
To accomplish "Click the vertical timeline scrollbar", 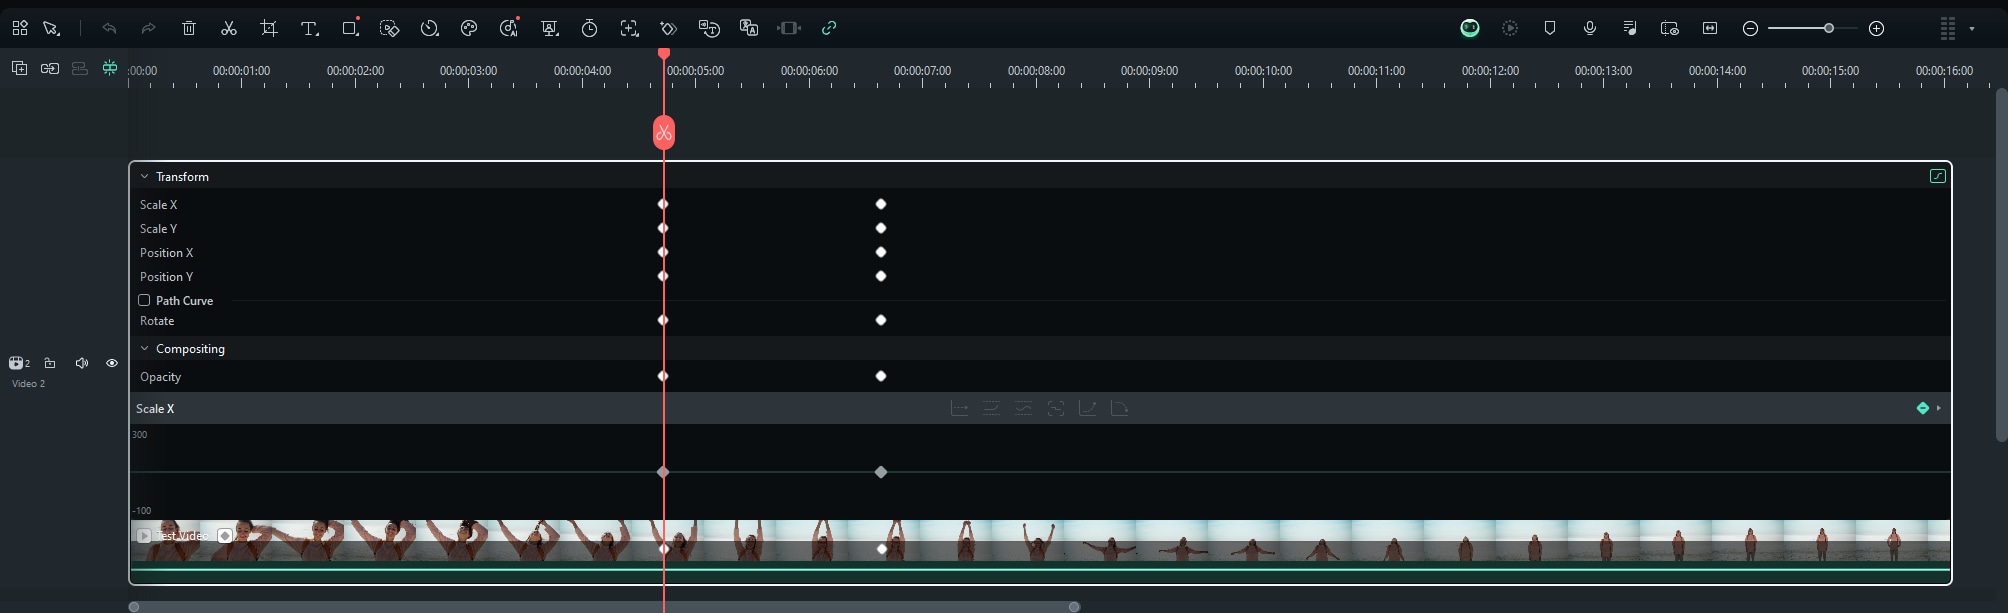I will [2001, 265].
